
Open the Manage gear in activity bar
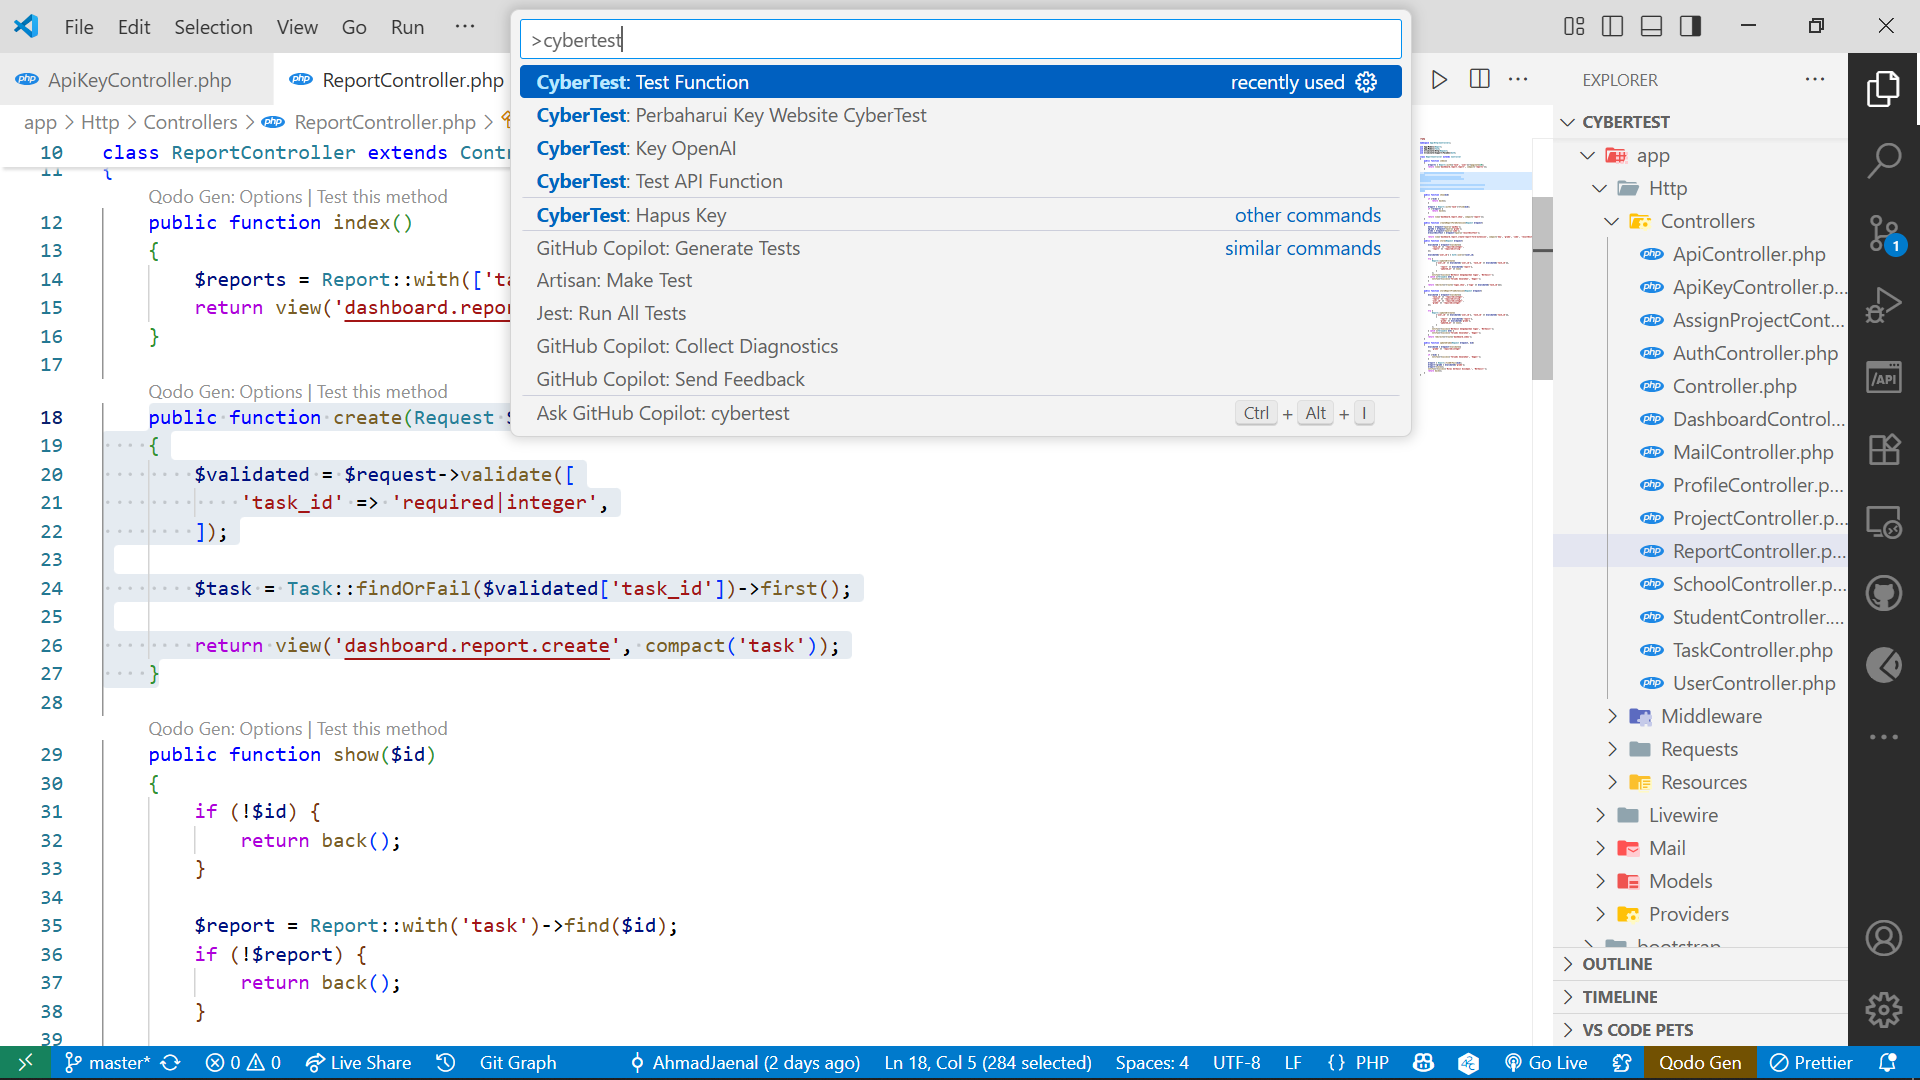pyautogui.click(x=1883, y=1010)
